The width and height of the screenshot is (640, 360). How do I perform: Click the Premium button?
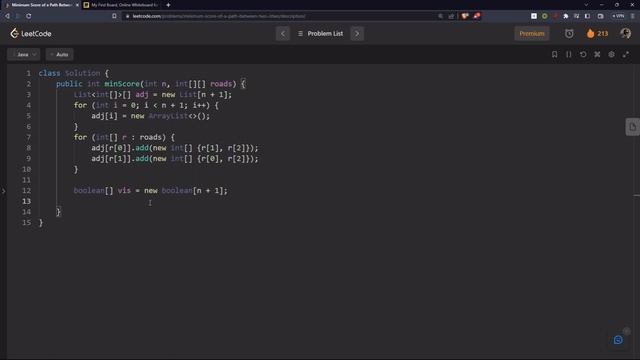pos(532,33)
